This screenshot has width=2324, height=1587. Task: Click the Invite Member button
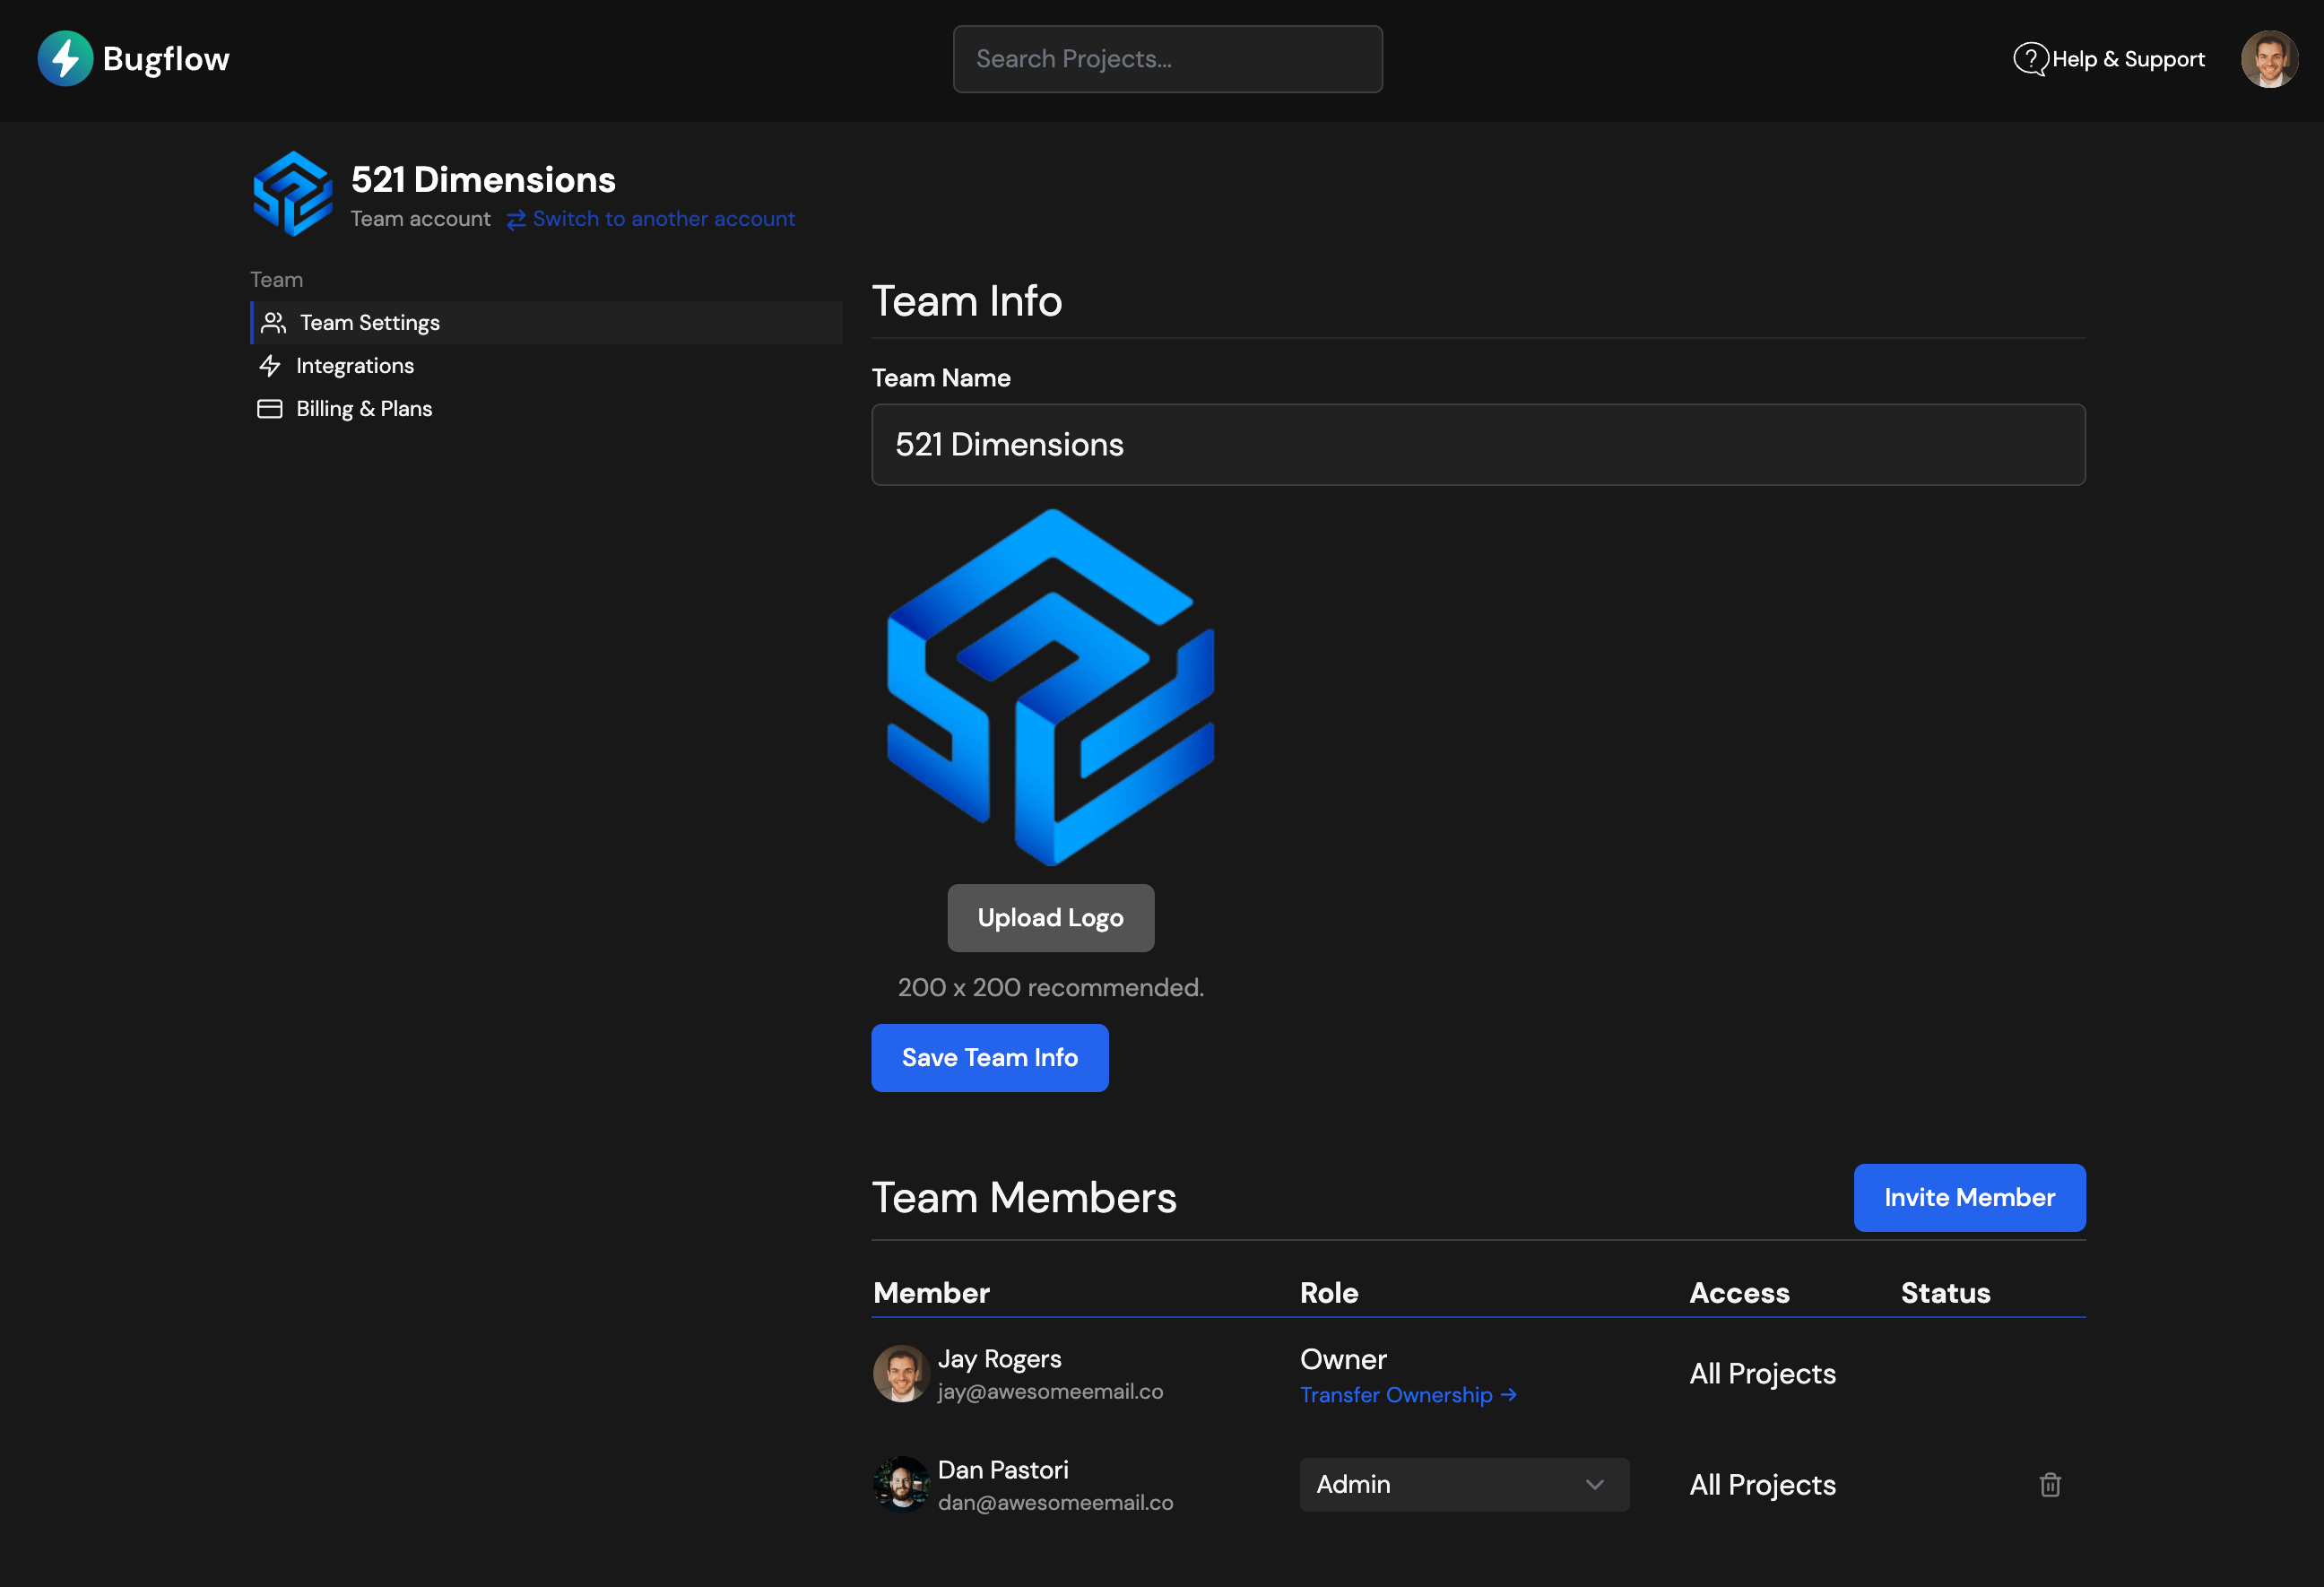point(1969,1198)
